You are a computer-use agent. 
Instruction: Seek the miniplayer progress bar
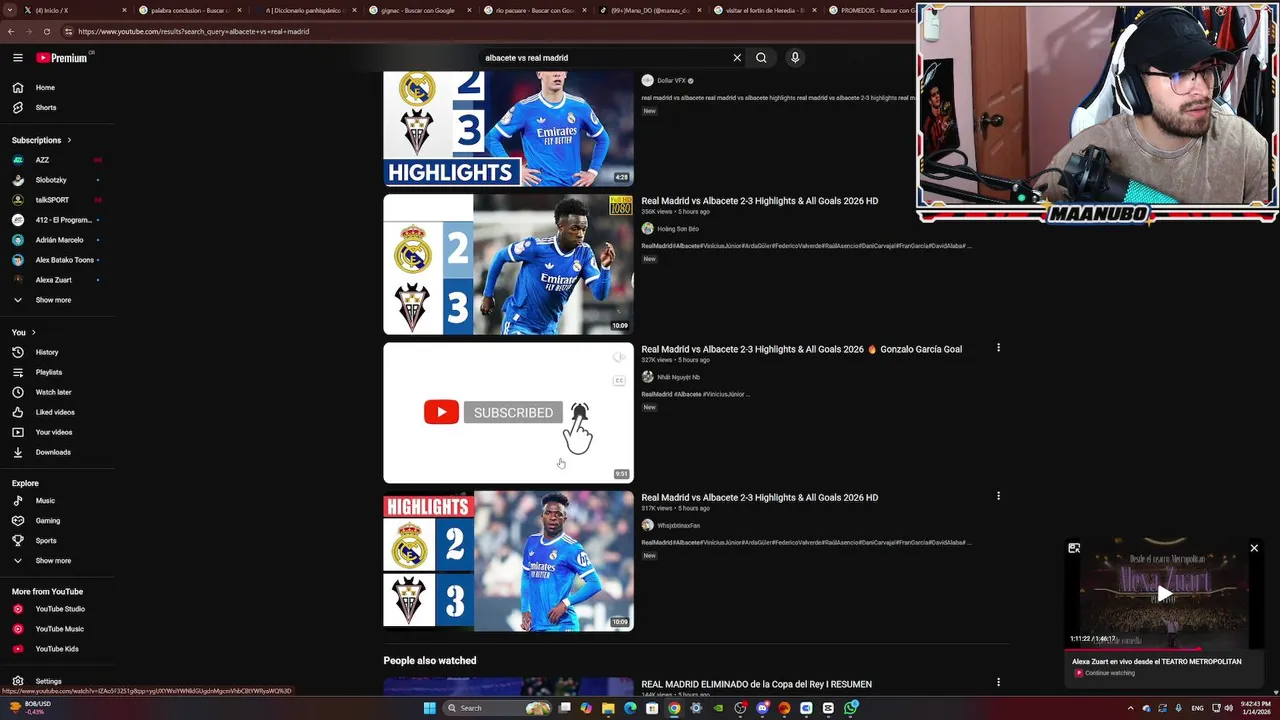[x=1164, y=649]
